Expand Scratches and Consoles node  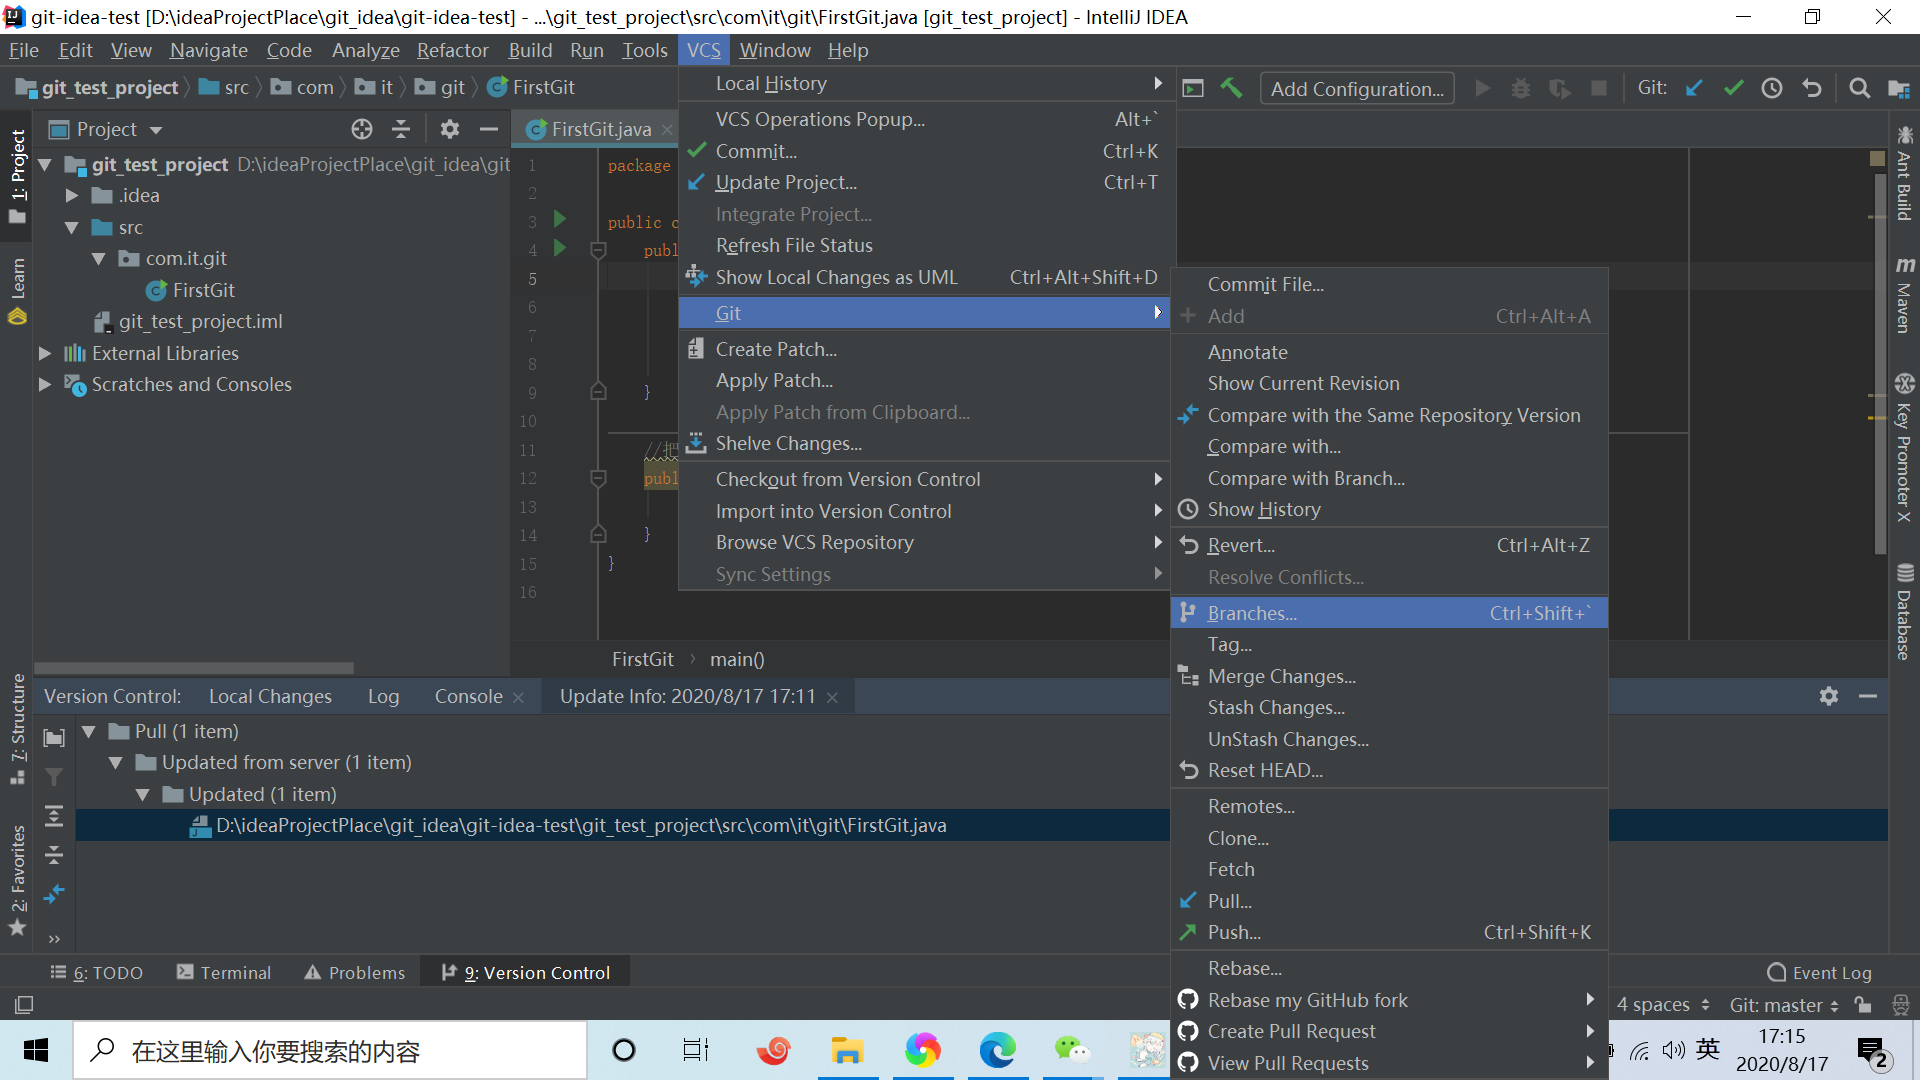coord(44,385)
